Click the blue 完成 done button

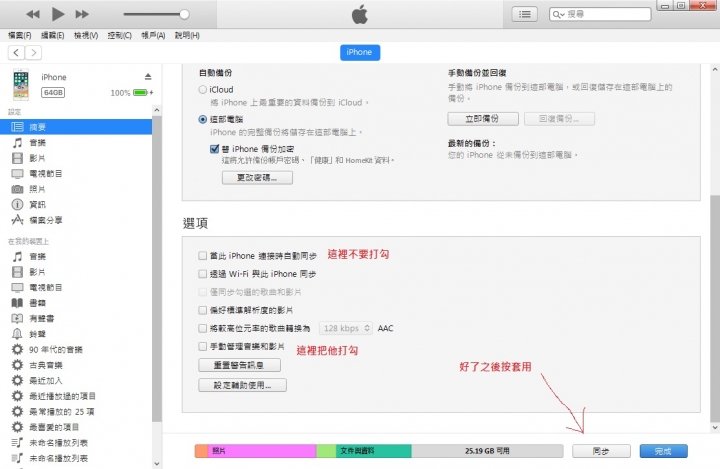[664, 451]
